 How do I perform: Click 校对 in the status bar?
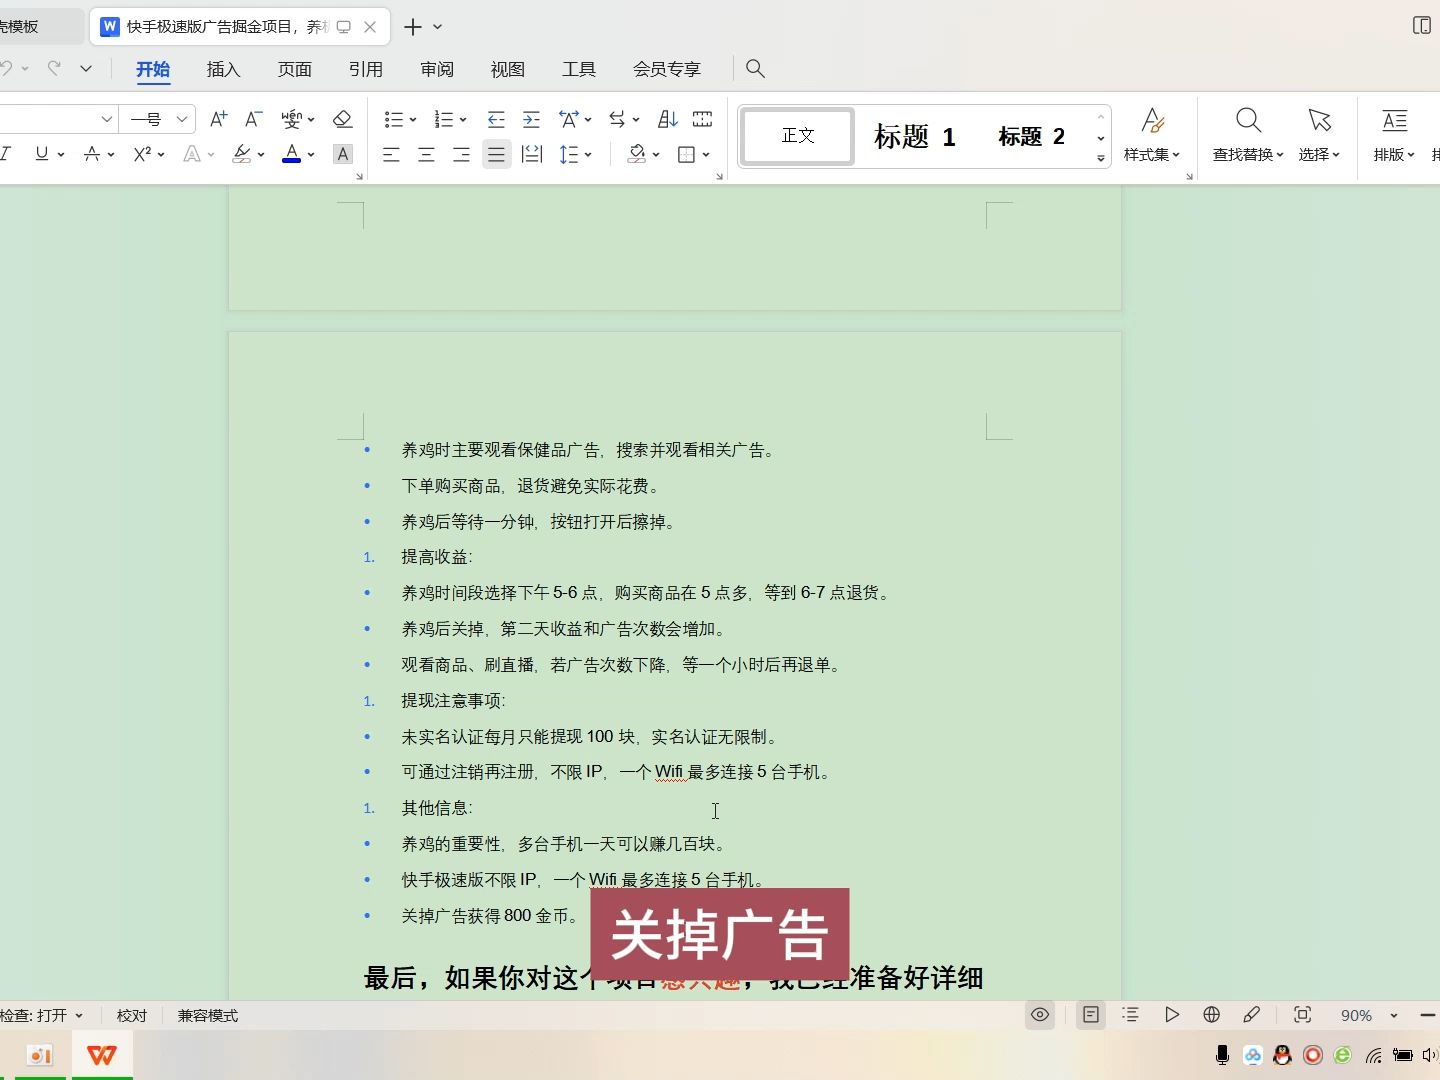pyautogui.click(x=132, y=1015)
